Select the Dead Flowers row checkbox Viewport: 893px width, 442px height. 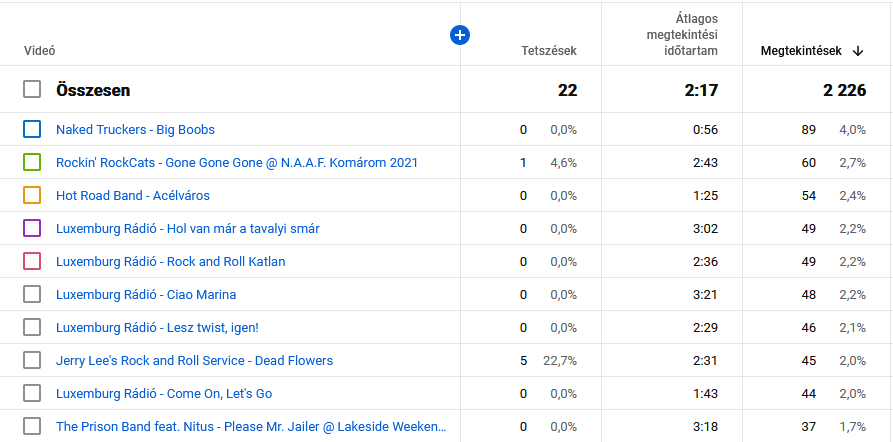[32, 360]
